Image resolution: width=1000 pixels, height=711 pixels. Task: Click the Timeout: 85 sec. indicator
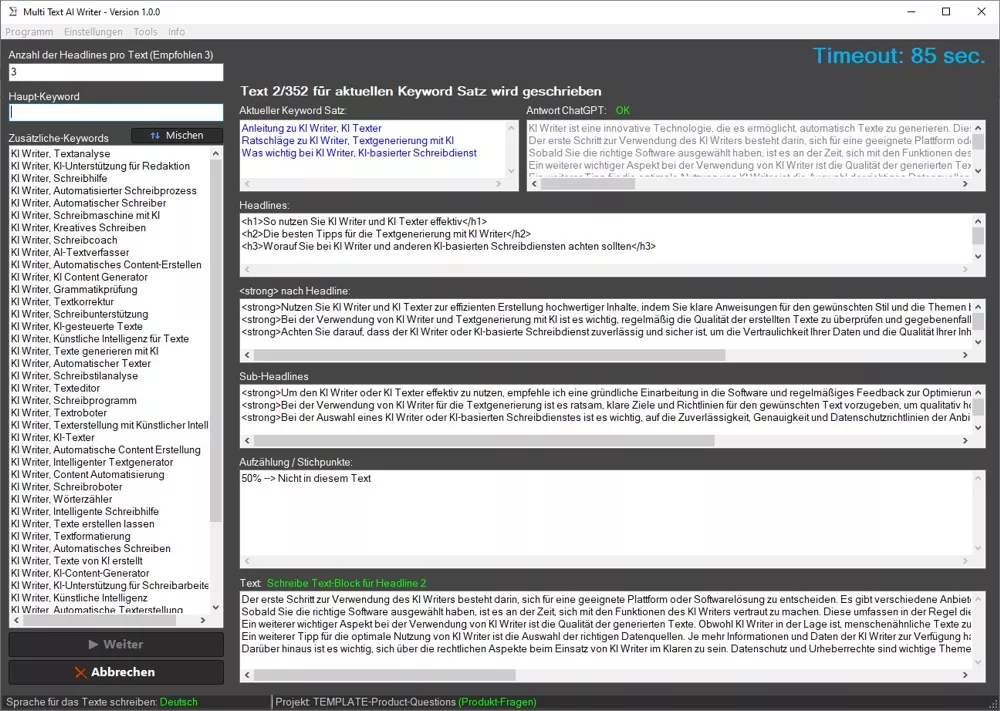coord(899,55)
